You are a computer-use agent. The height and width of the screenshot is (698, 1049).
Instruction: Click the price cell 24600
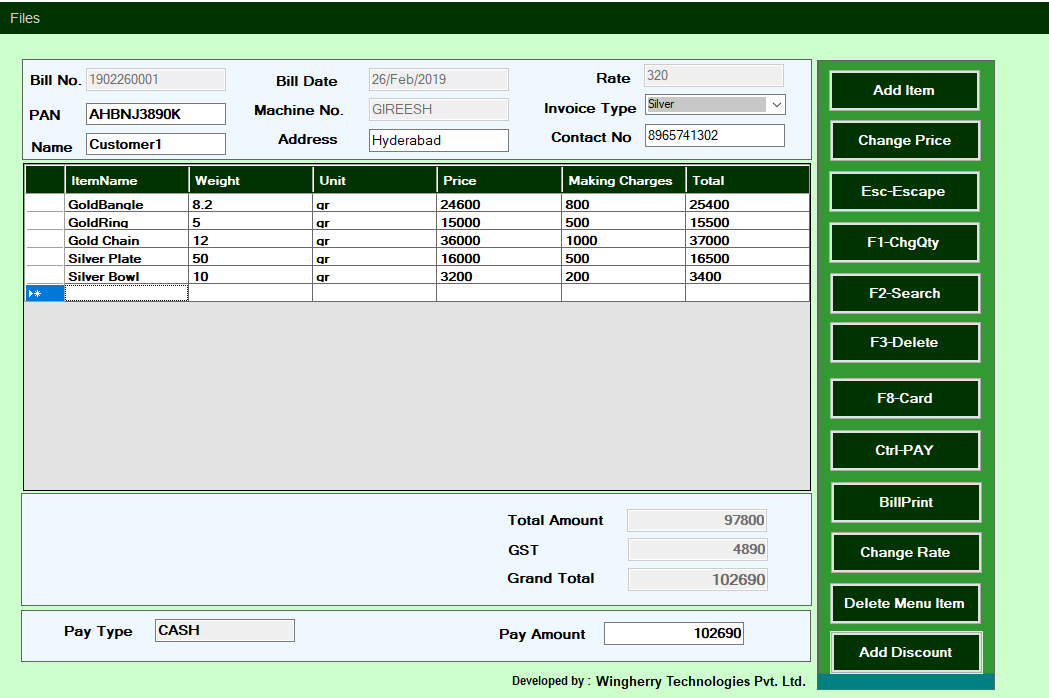click(499, 203)
